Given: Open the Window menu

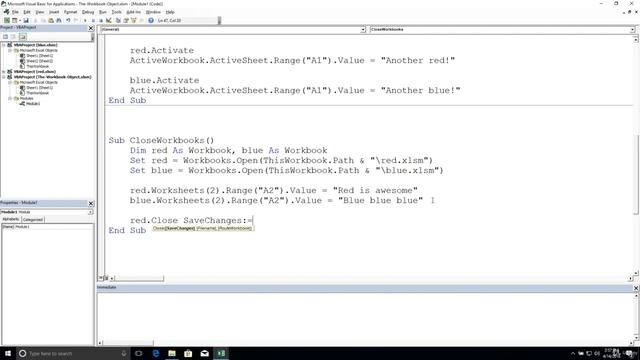Looking at the screenshot, I should pos(153,12).
